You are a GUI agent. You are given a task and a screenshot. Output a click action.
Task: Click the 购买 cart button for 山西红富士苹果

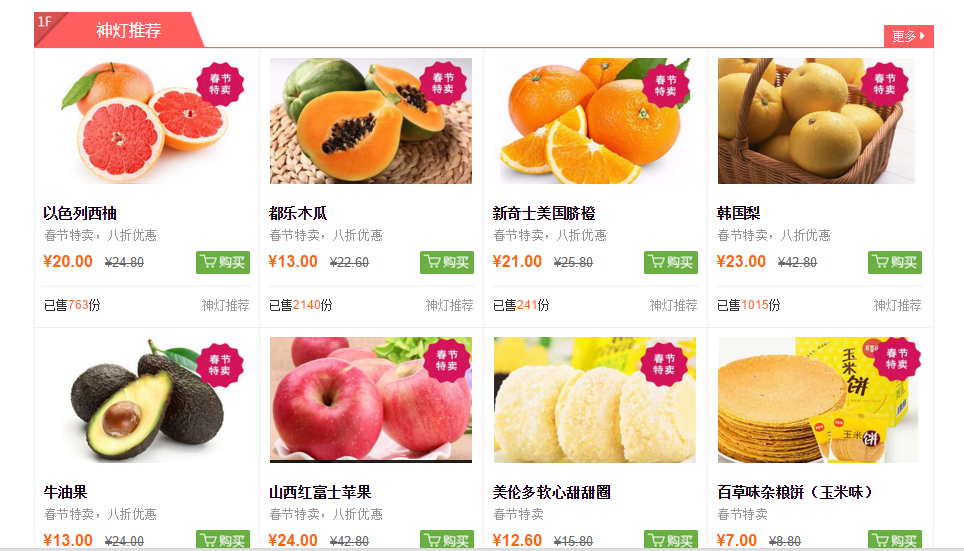pyautogui.click(x=447, y=539)
